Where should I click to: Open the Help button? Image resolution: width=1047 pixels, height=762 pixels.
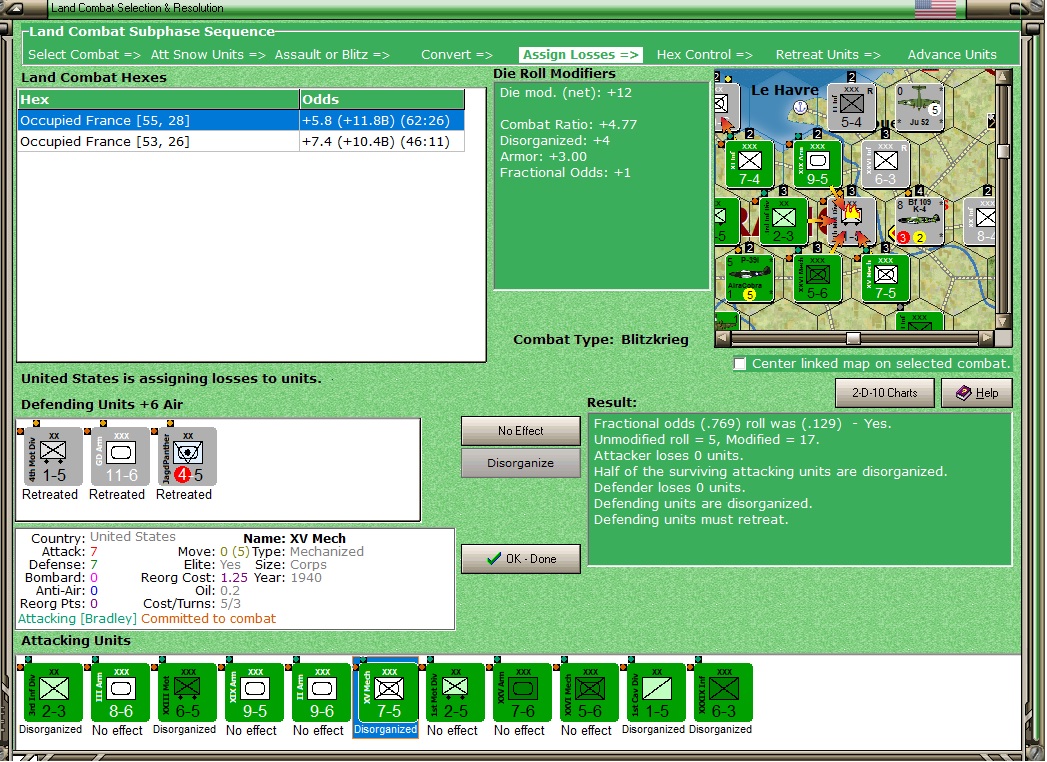977,393
